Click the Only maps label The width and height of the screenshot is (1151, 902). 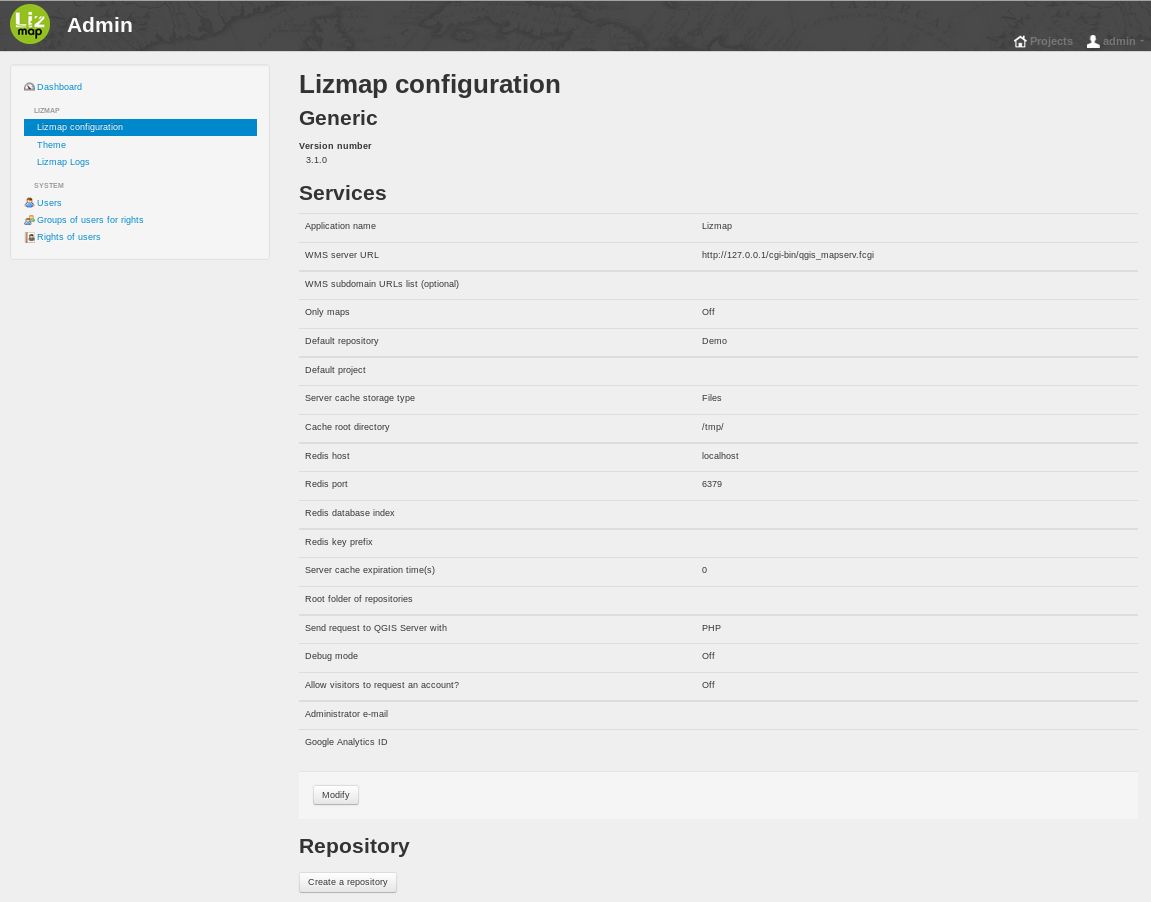coord(327,312)
